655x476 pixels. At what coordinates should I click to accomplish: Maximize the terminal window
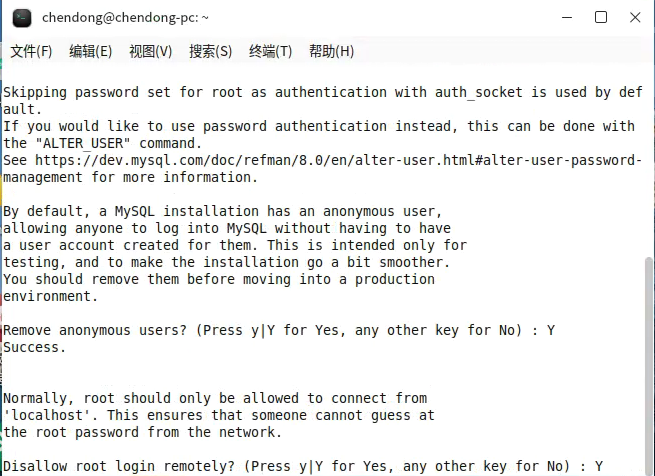[x=601, y=18]
